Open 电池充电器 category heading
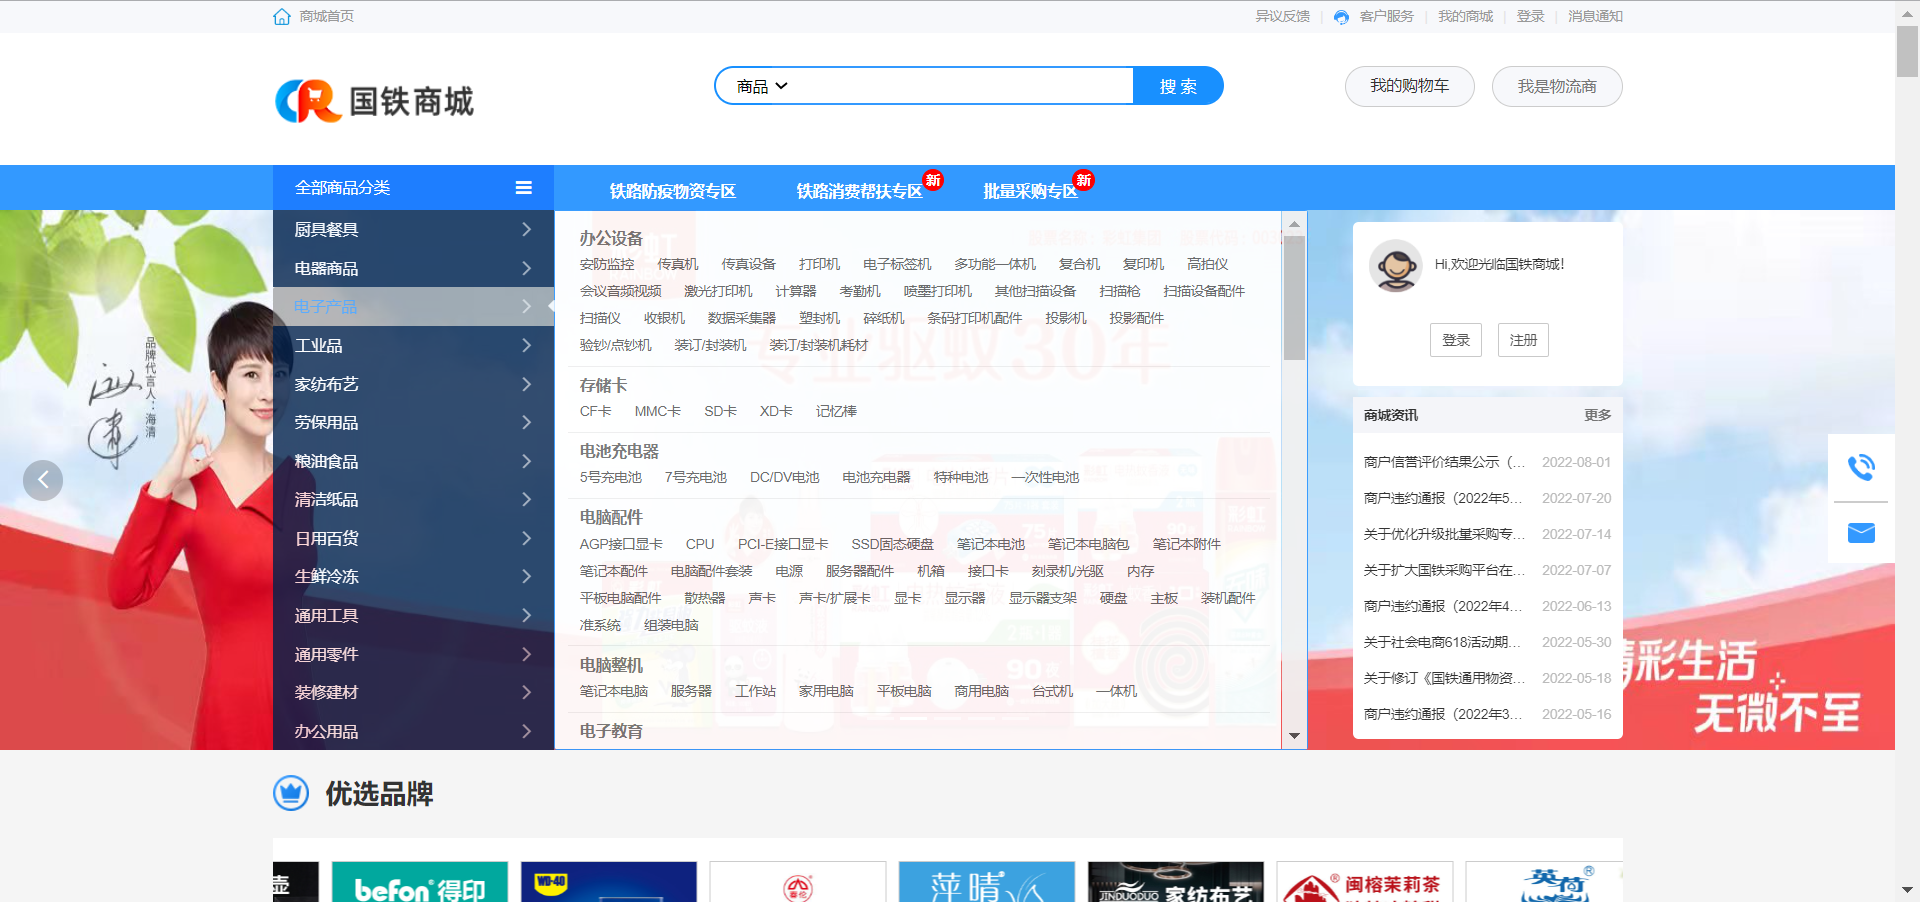This screenshot has width=1920, height=902. pos(619,451)
